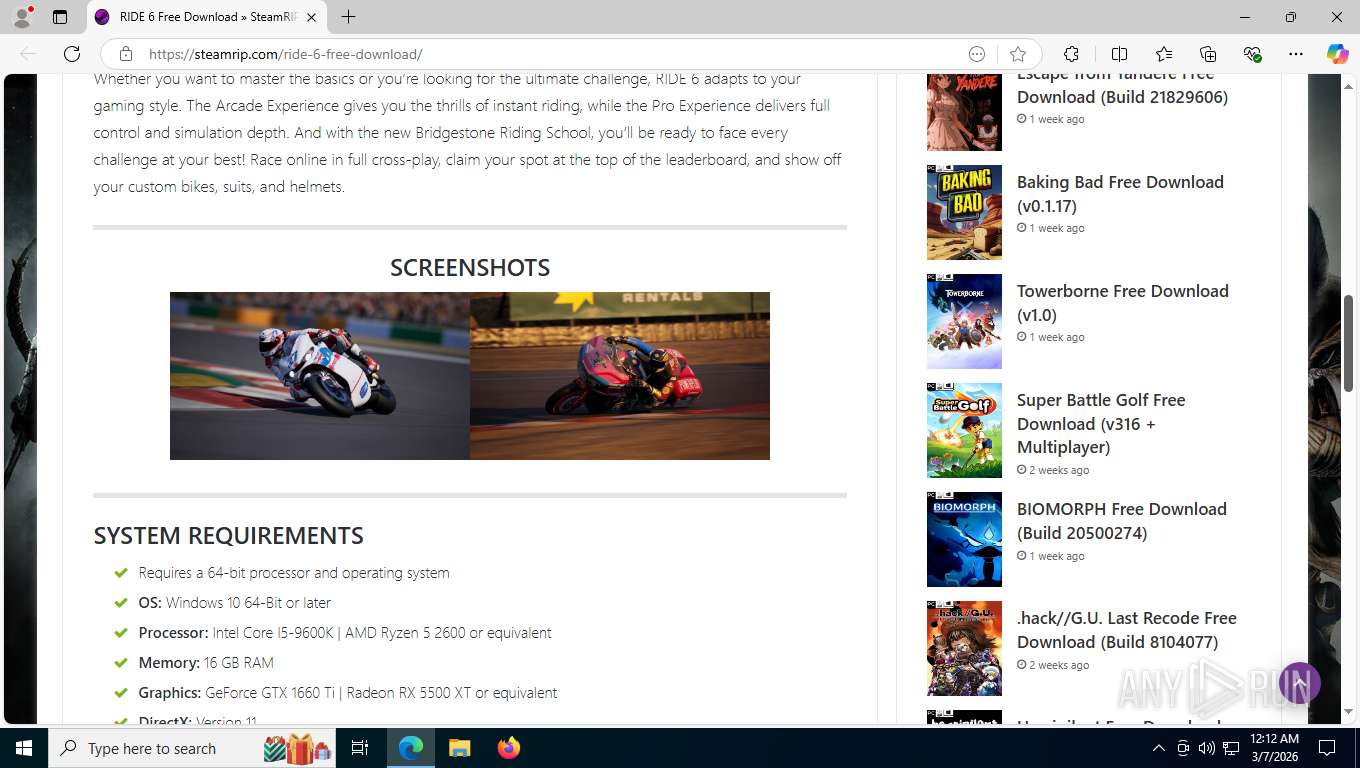Click 'Requires a 64-bit processor' line

[294, 573]
